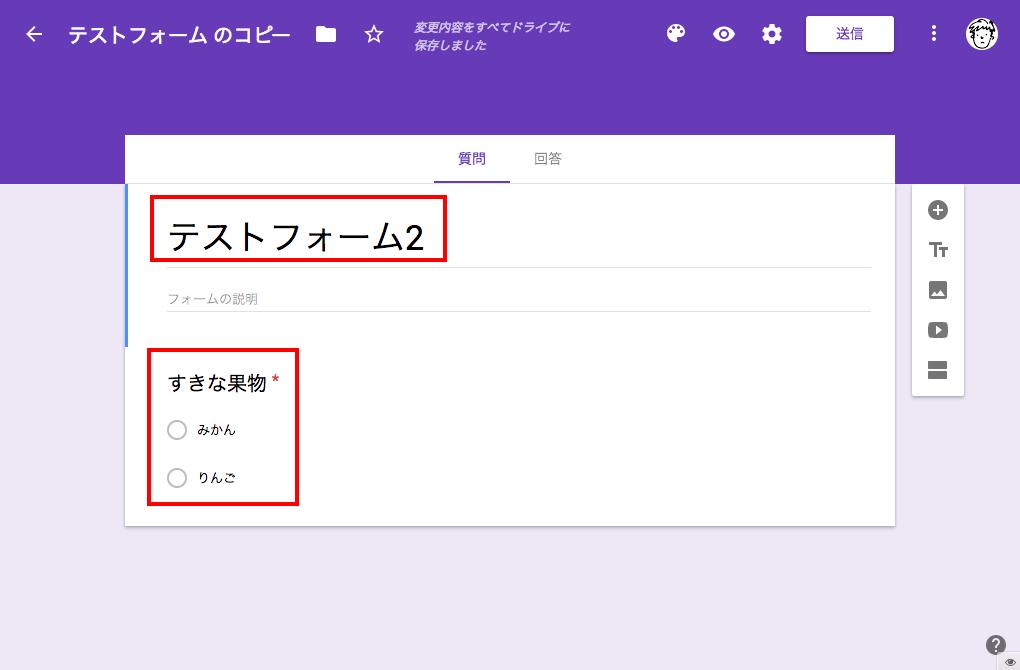Add title and description Tt icon

[x=937, y=250]
